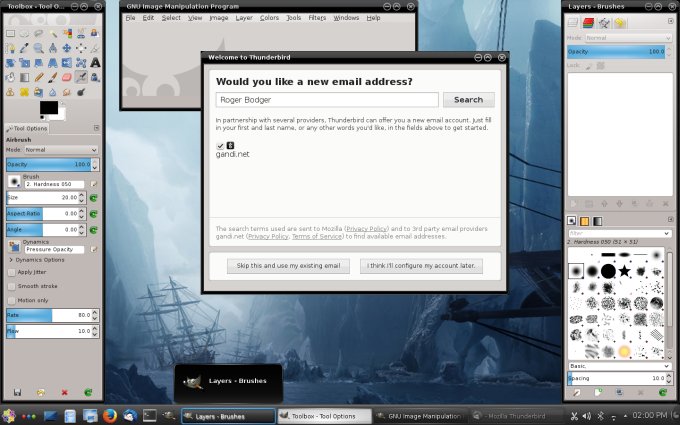Select the Text tool
Image resolution: width=680 pixels, height=425 pixels.
tap(95, 62)
